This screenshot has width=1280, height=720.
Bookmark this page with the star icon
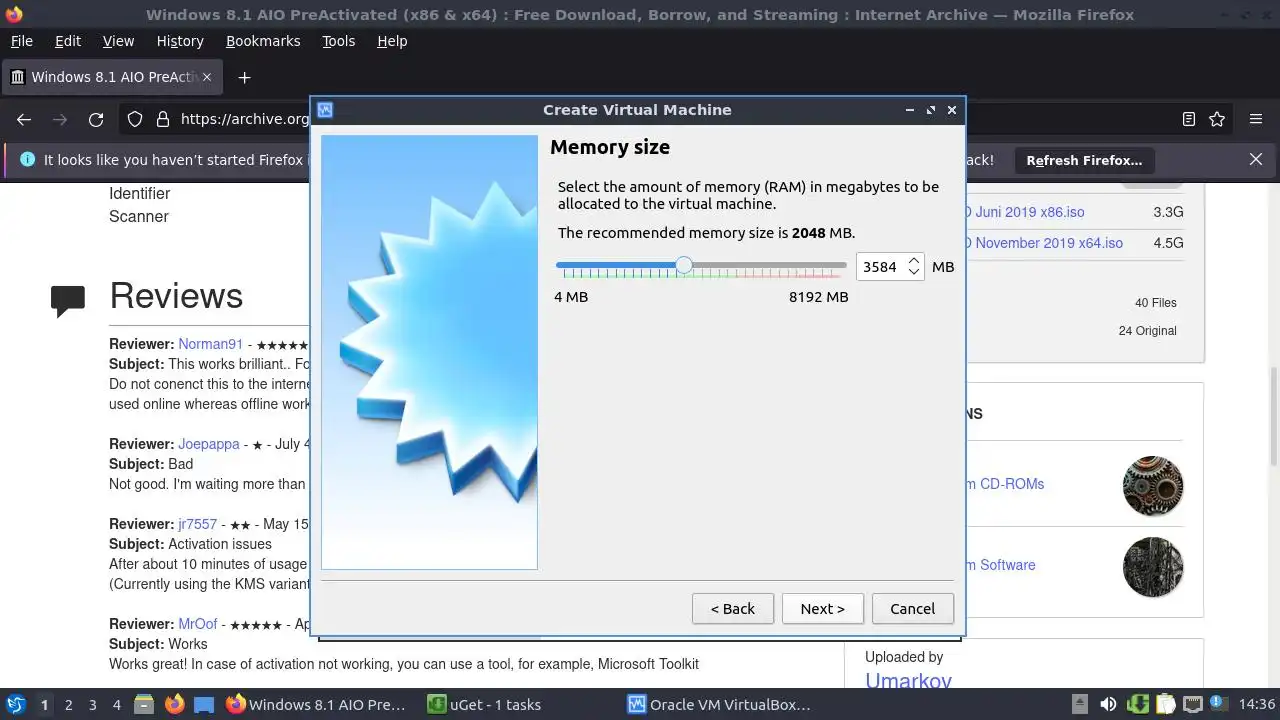coord(1217,119)
